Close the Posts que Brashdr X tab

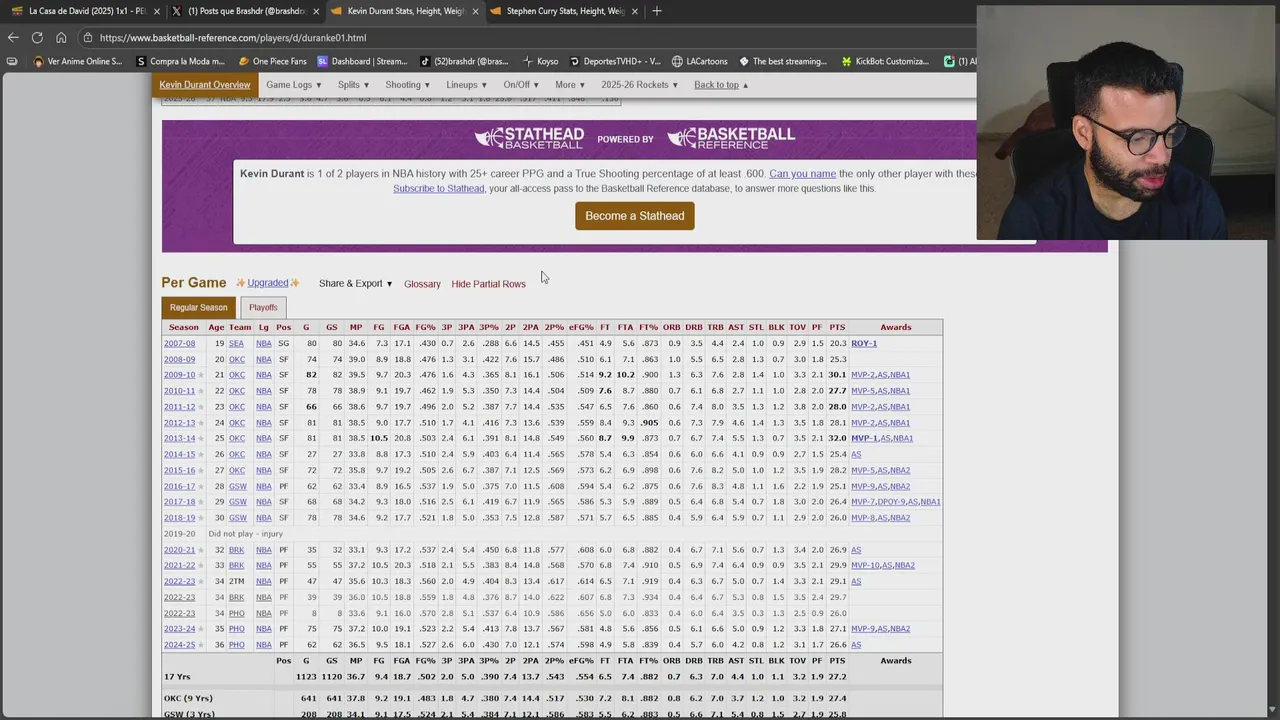coord(316,11)
